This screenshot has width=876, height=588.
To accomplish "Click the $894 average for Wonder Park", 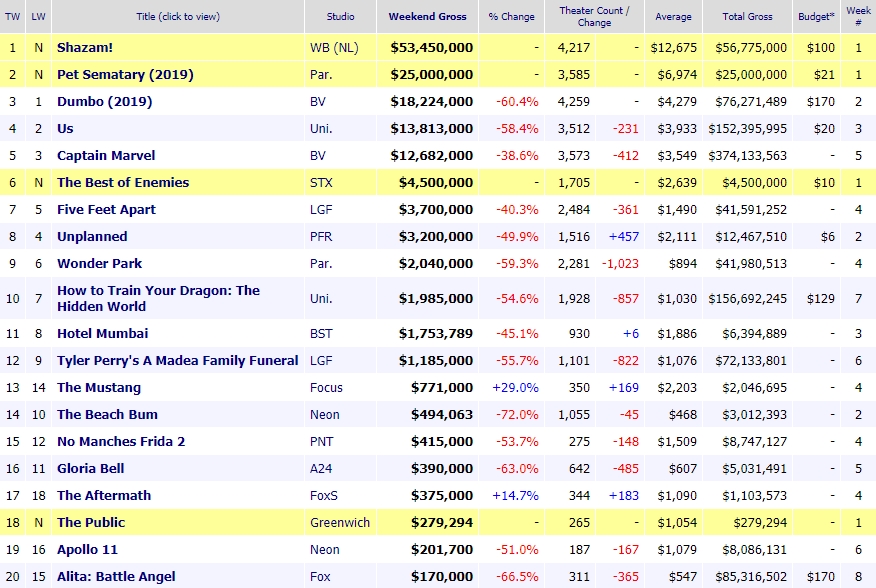I will pyautogui.click(x=683, y=263).
